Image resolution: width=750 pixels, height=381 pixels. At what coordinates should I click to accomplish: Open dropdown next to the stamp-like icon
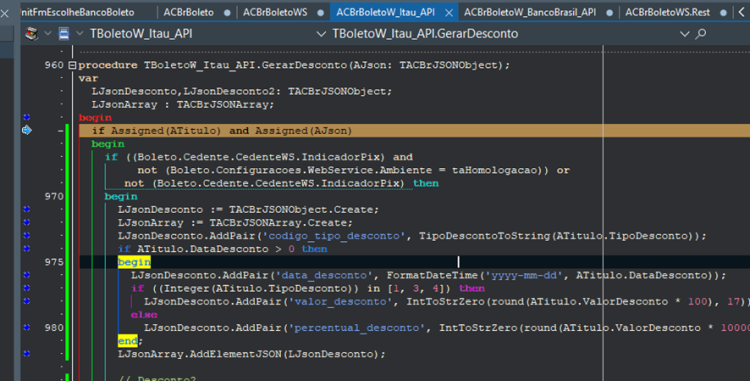click(48, 34)
